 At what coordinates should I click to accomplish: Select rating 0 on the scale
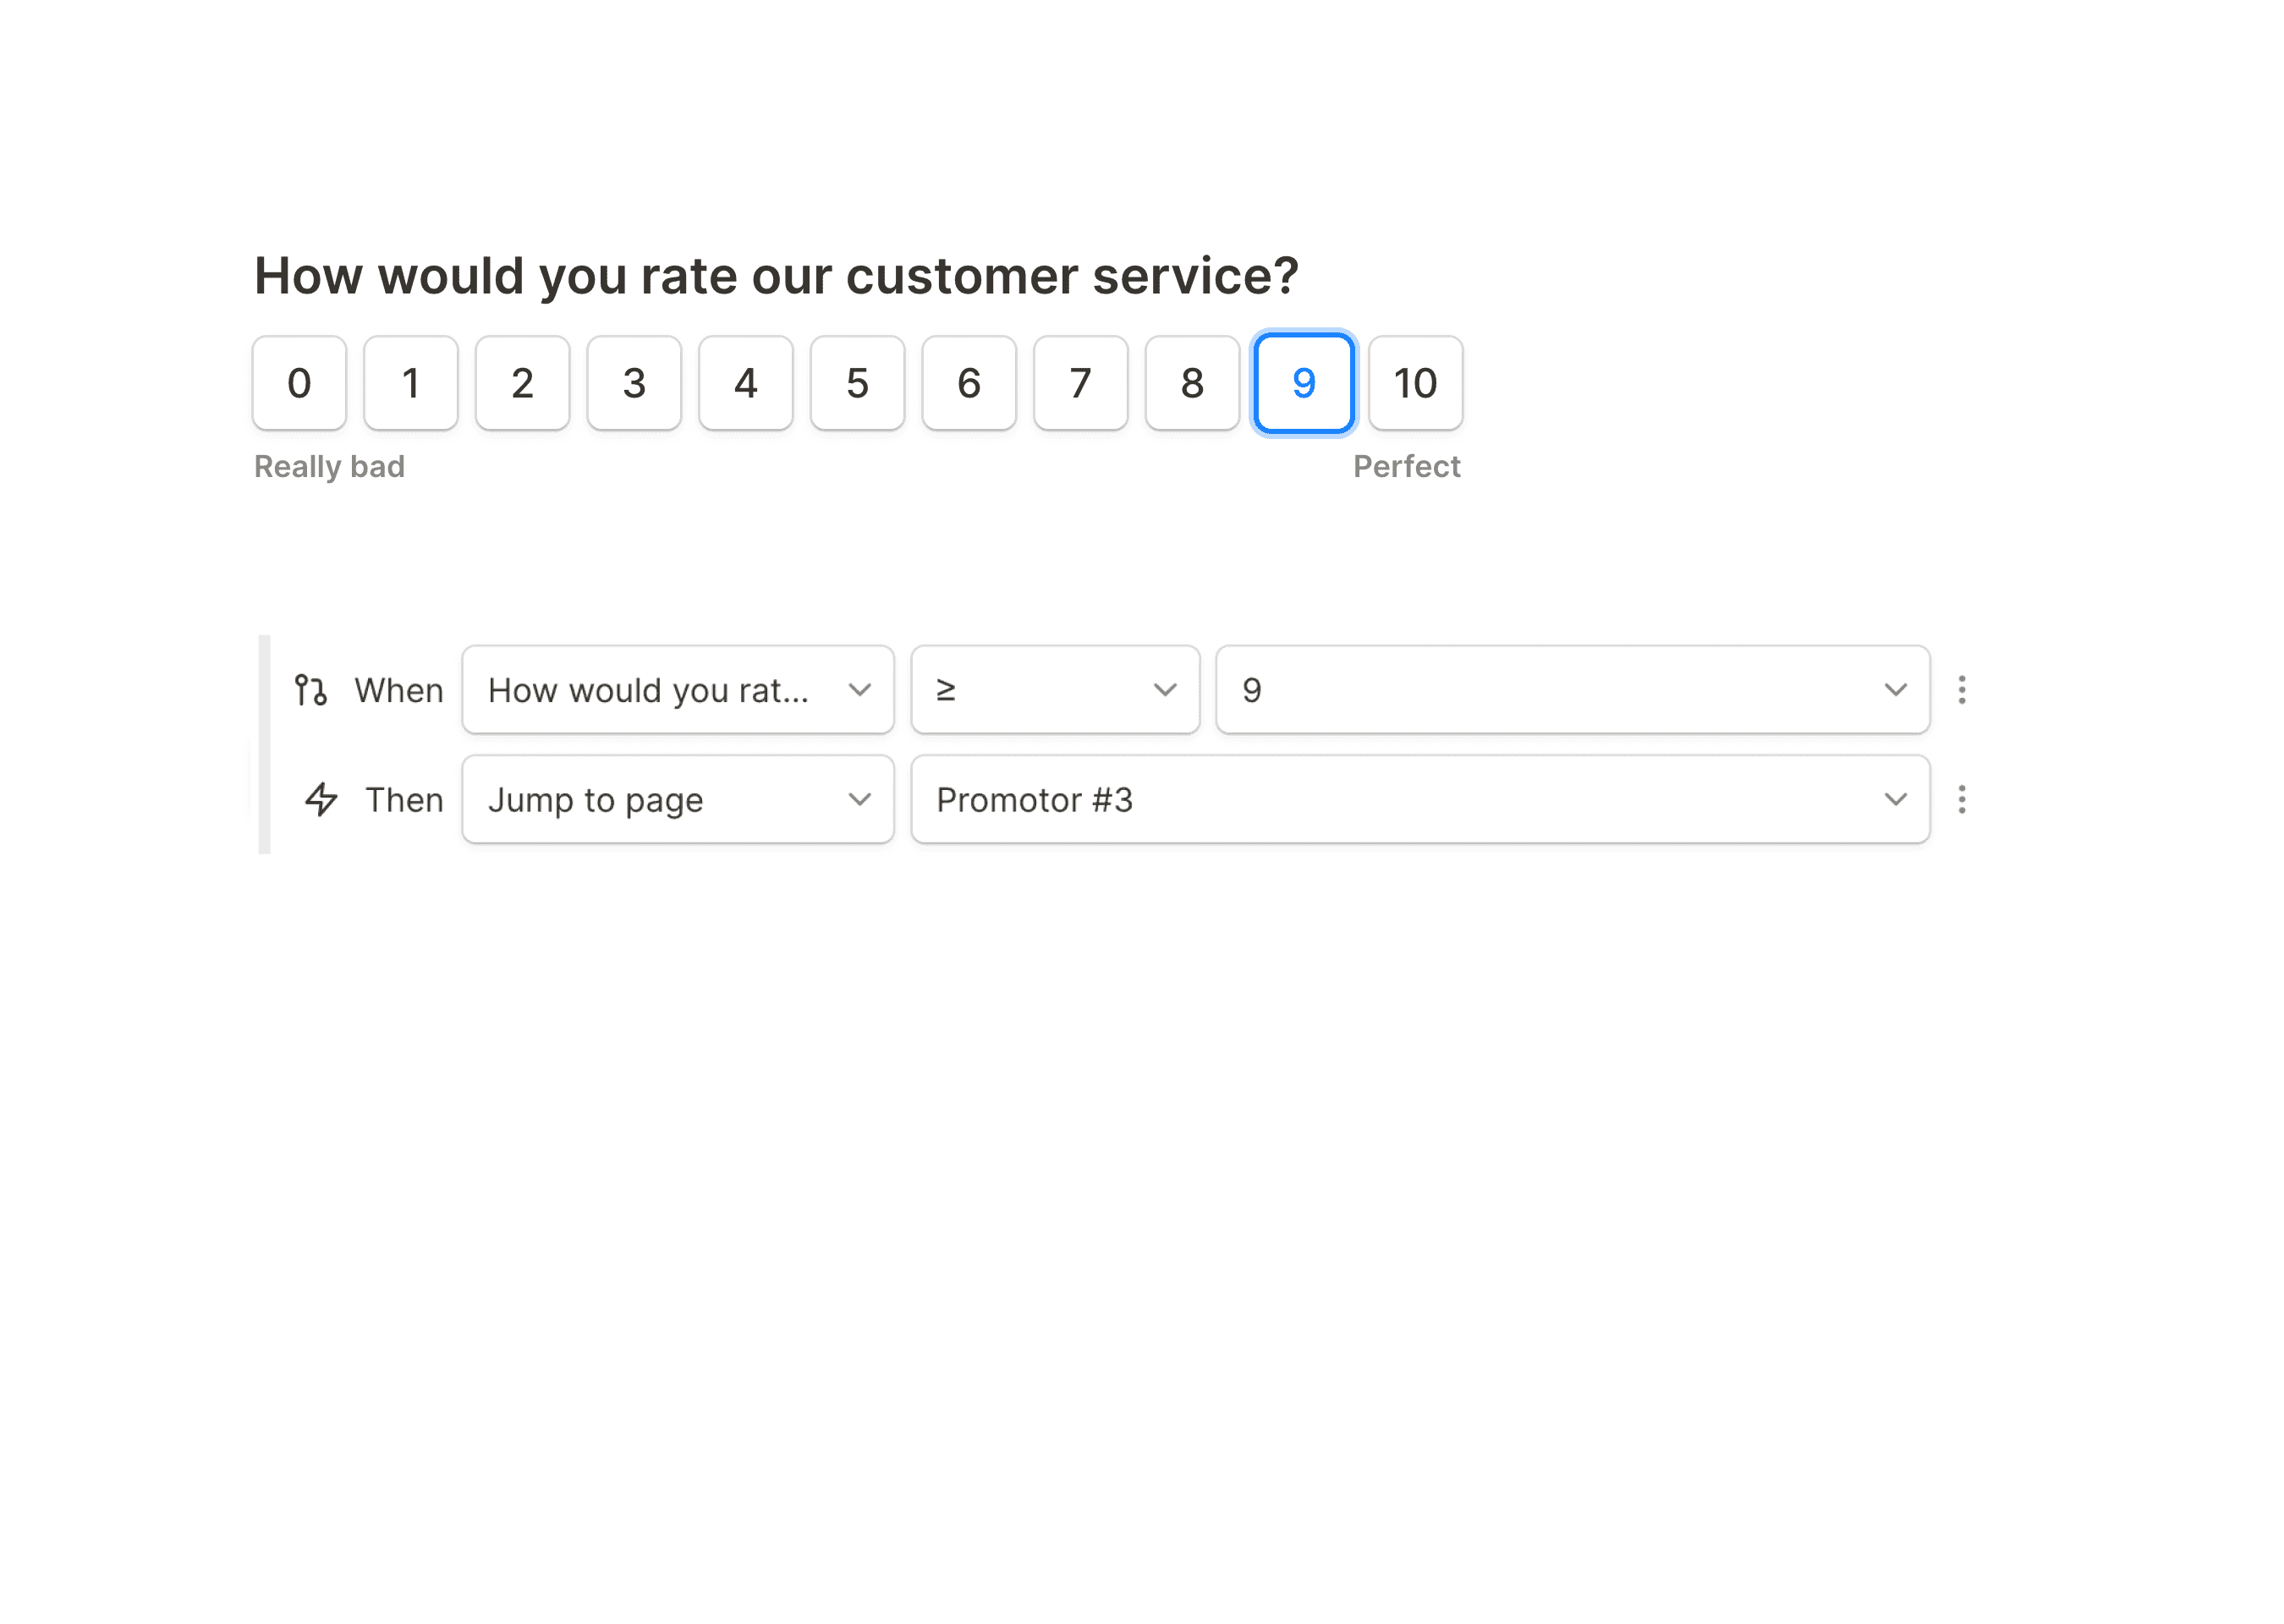tap(299, 383)
